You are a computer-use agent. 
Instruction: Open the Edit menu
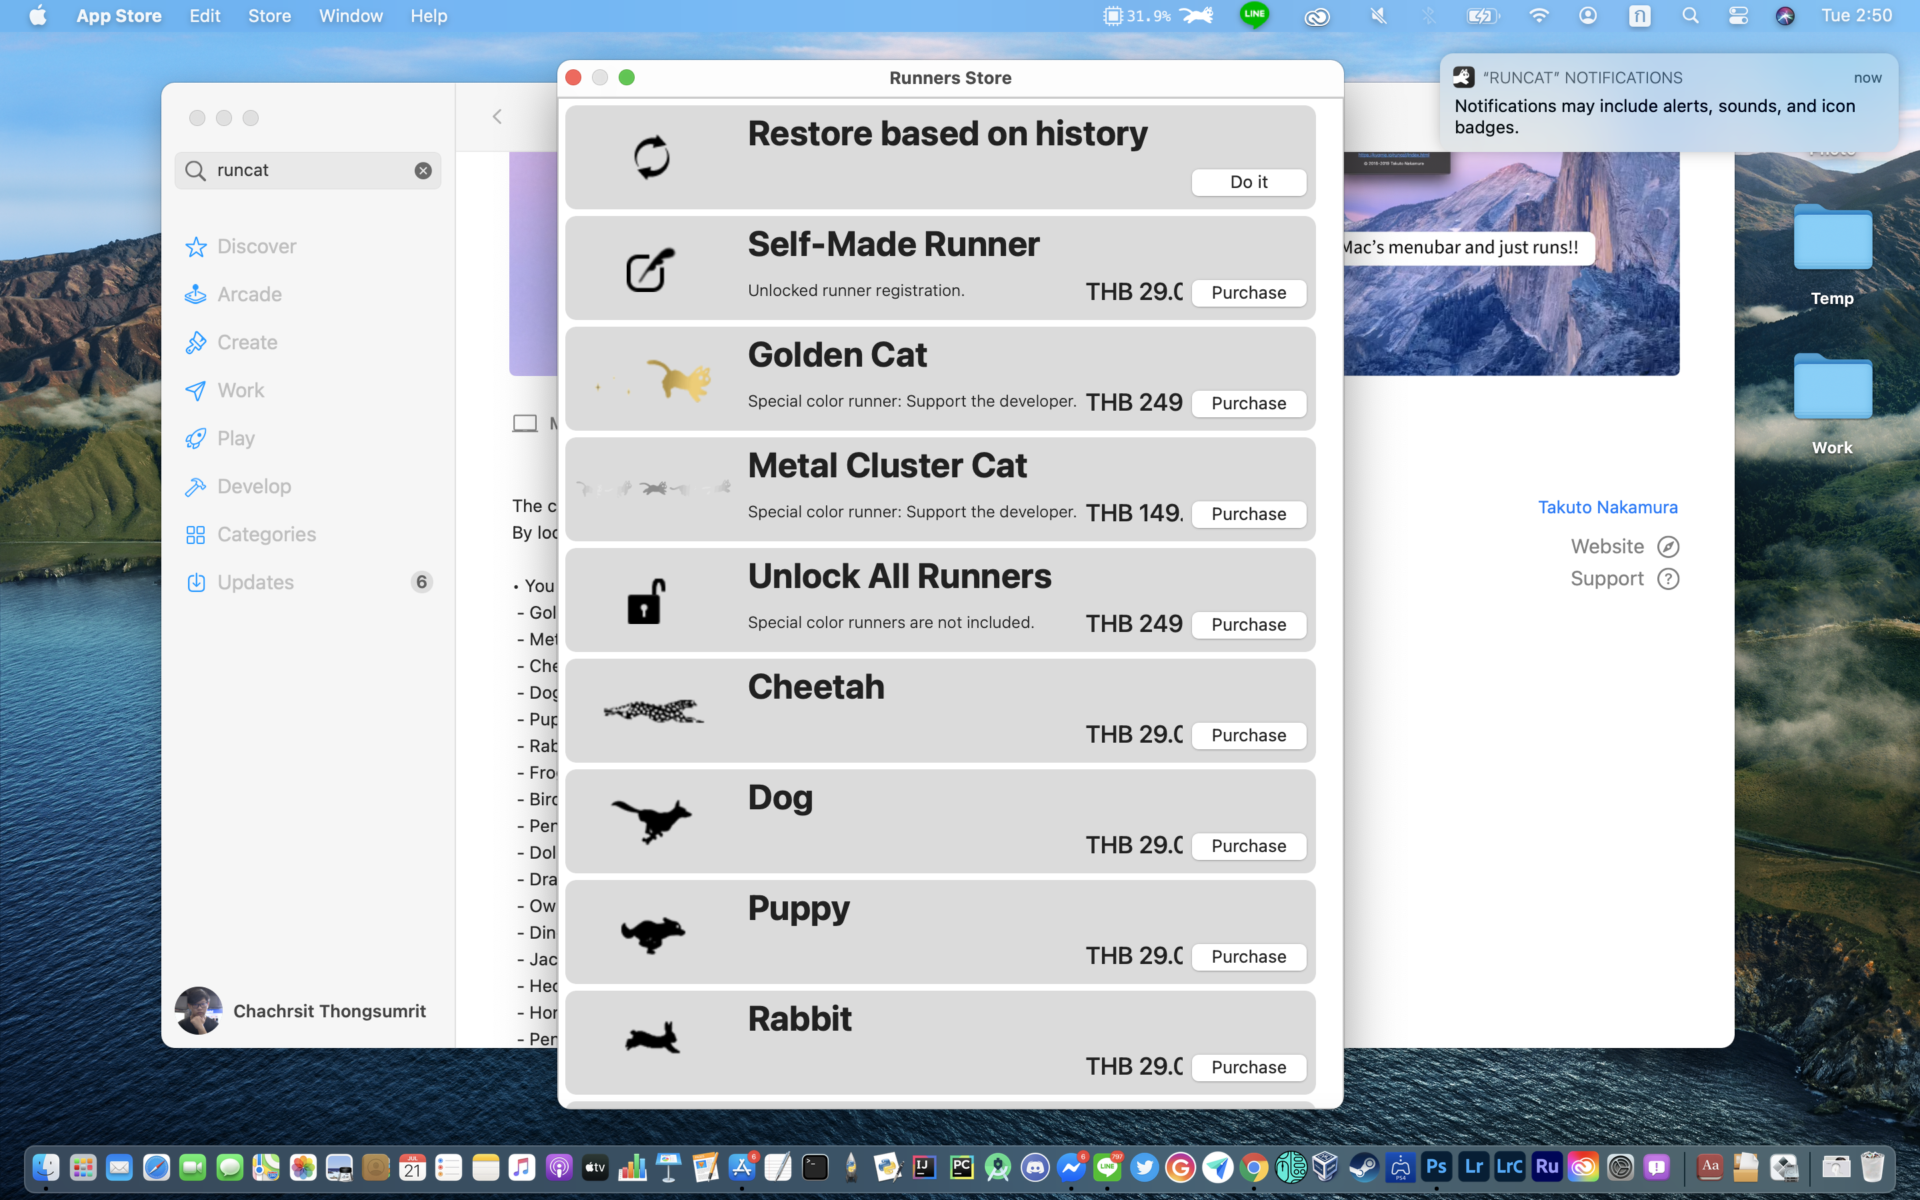205,16
